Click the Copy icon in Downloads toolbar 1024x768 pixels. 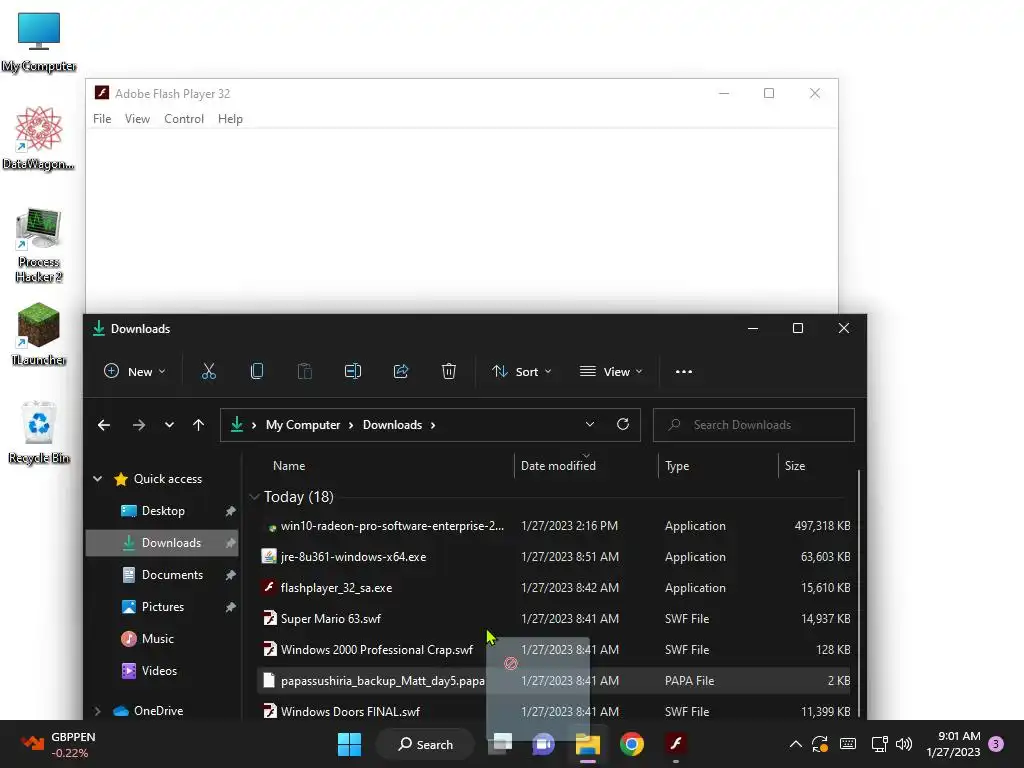point(257,372)
